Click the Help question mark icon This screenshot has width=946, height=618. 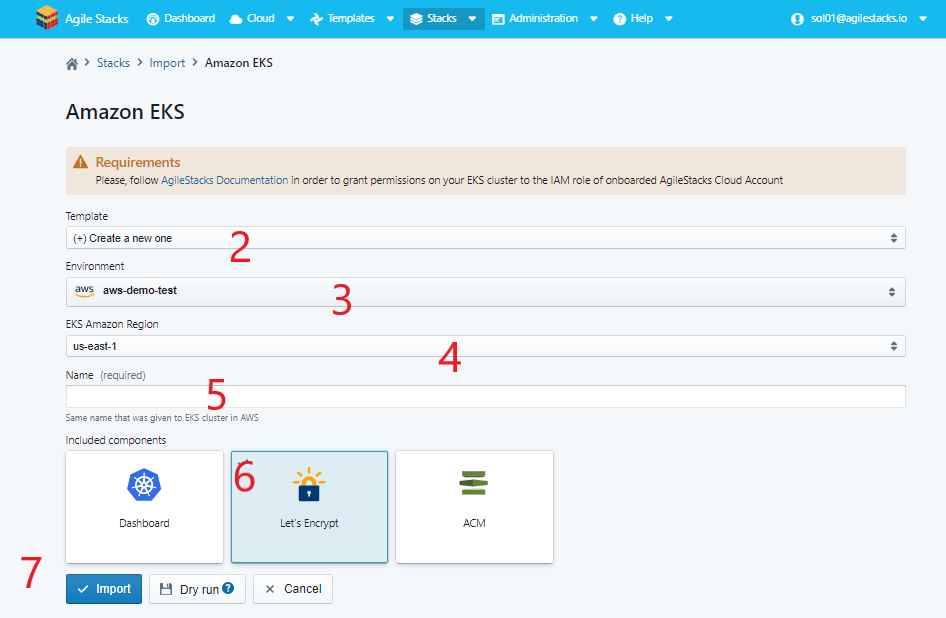coord(620,19)
